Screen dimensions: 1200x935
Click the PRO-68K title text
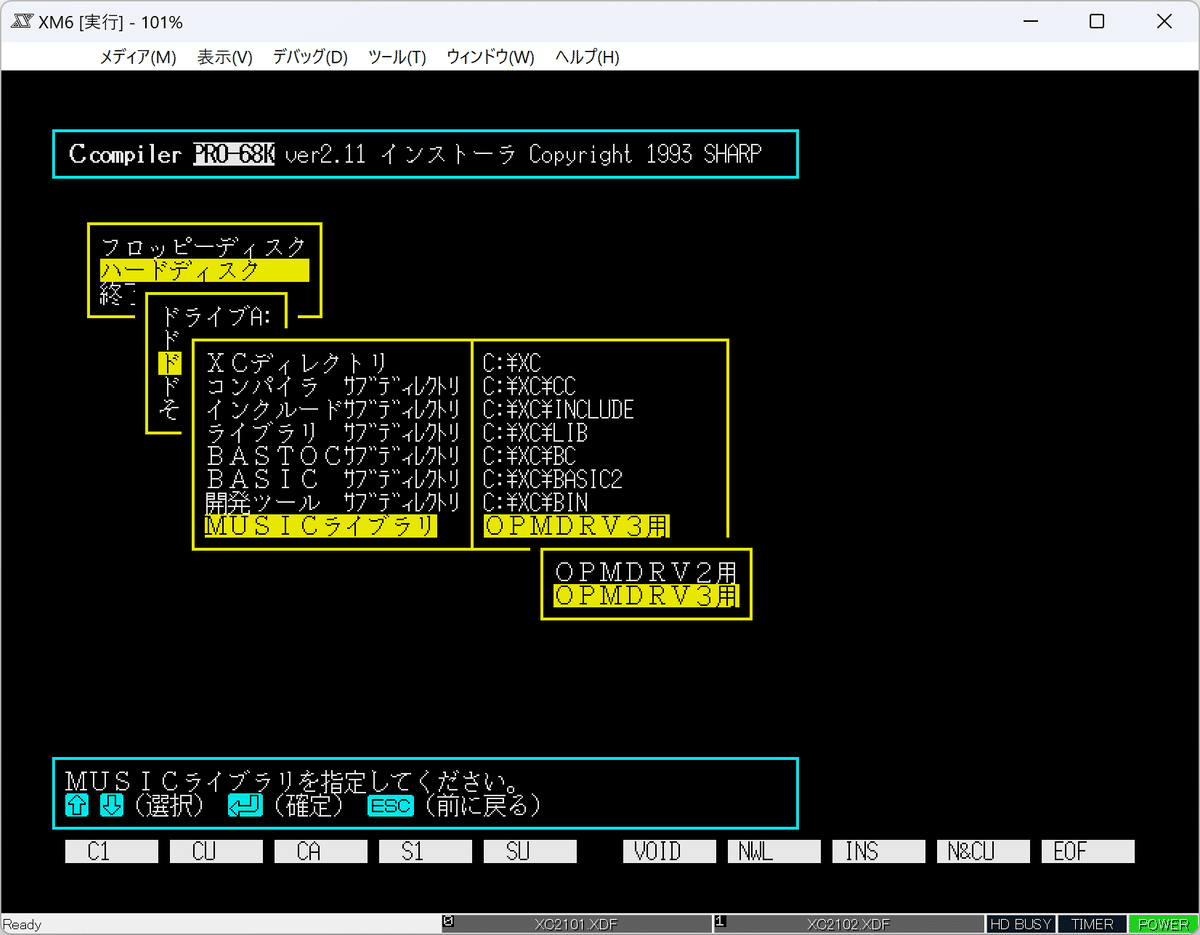point(234,154)
